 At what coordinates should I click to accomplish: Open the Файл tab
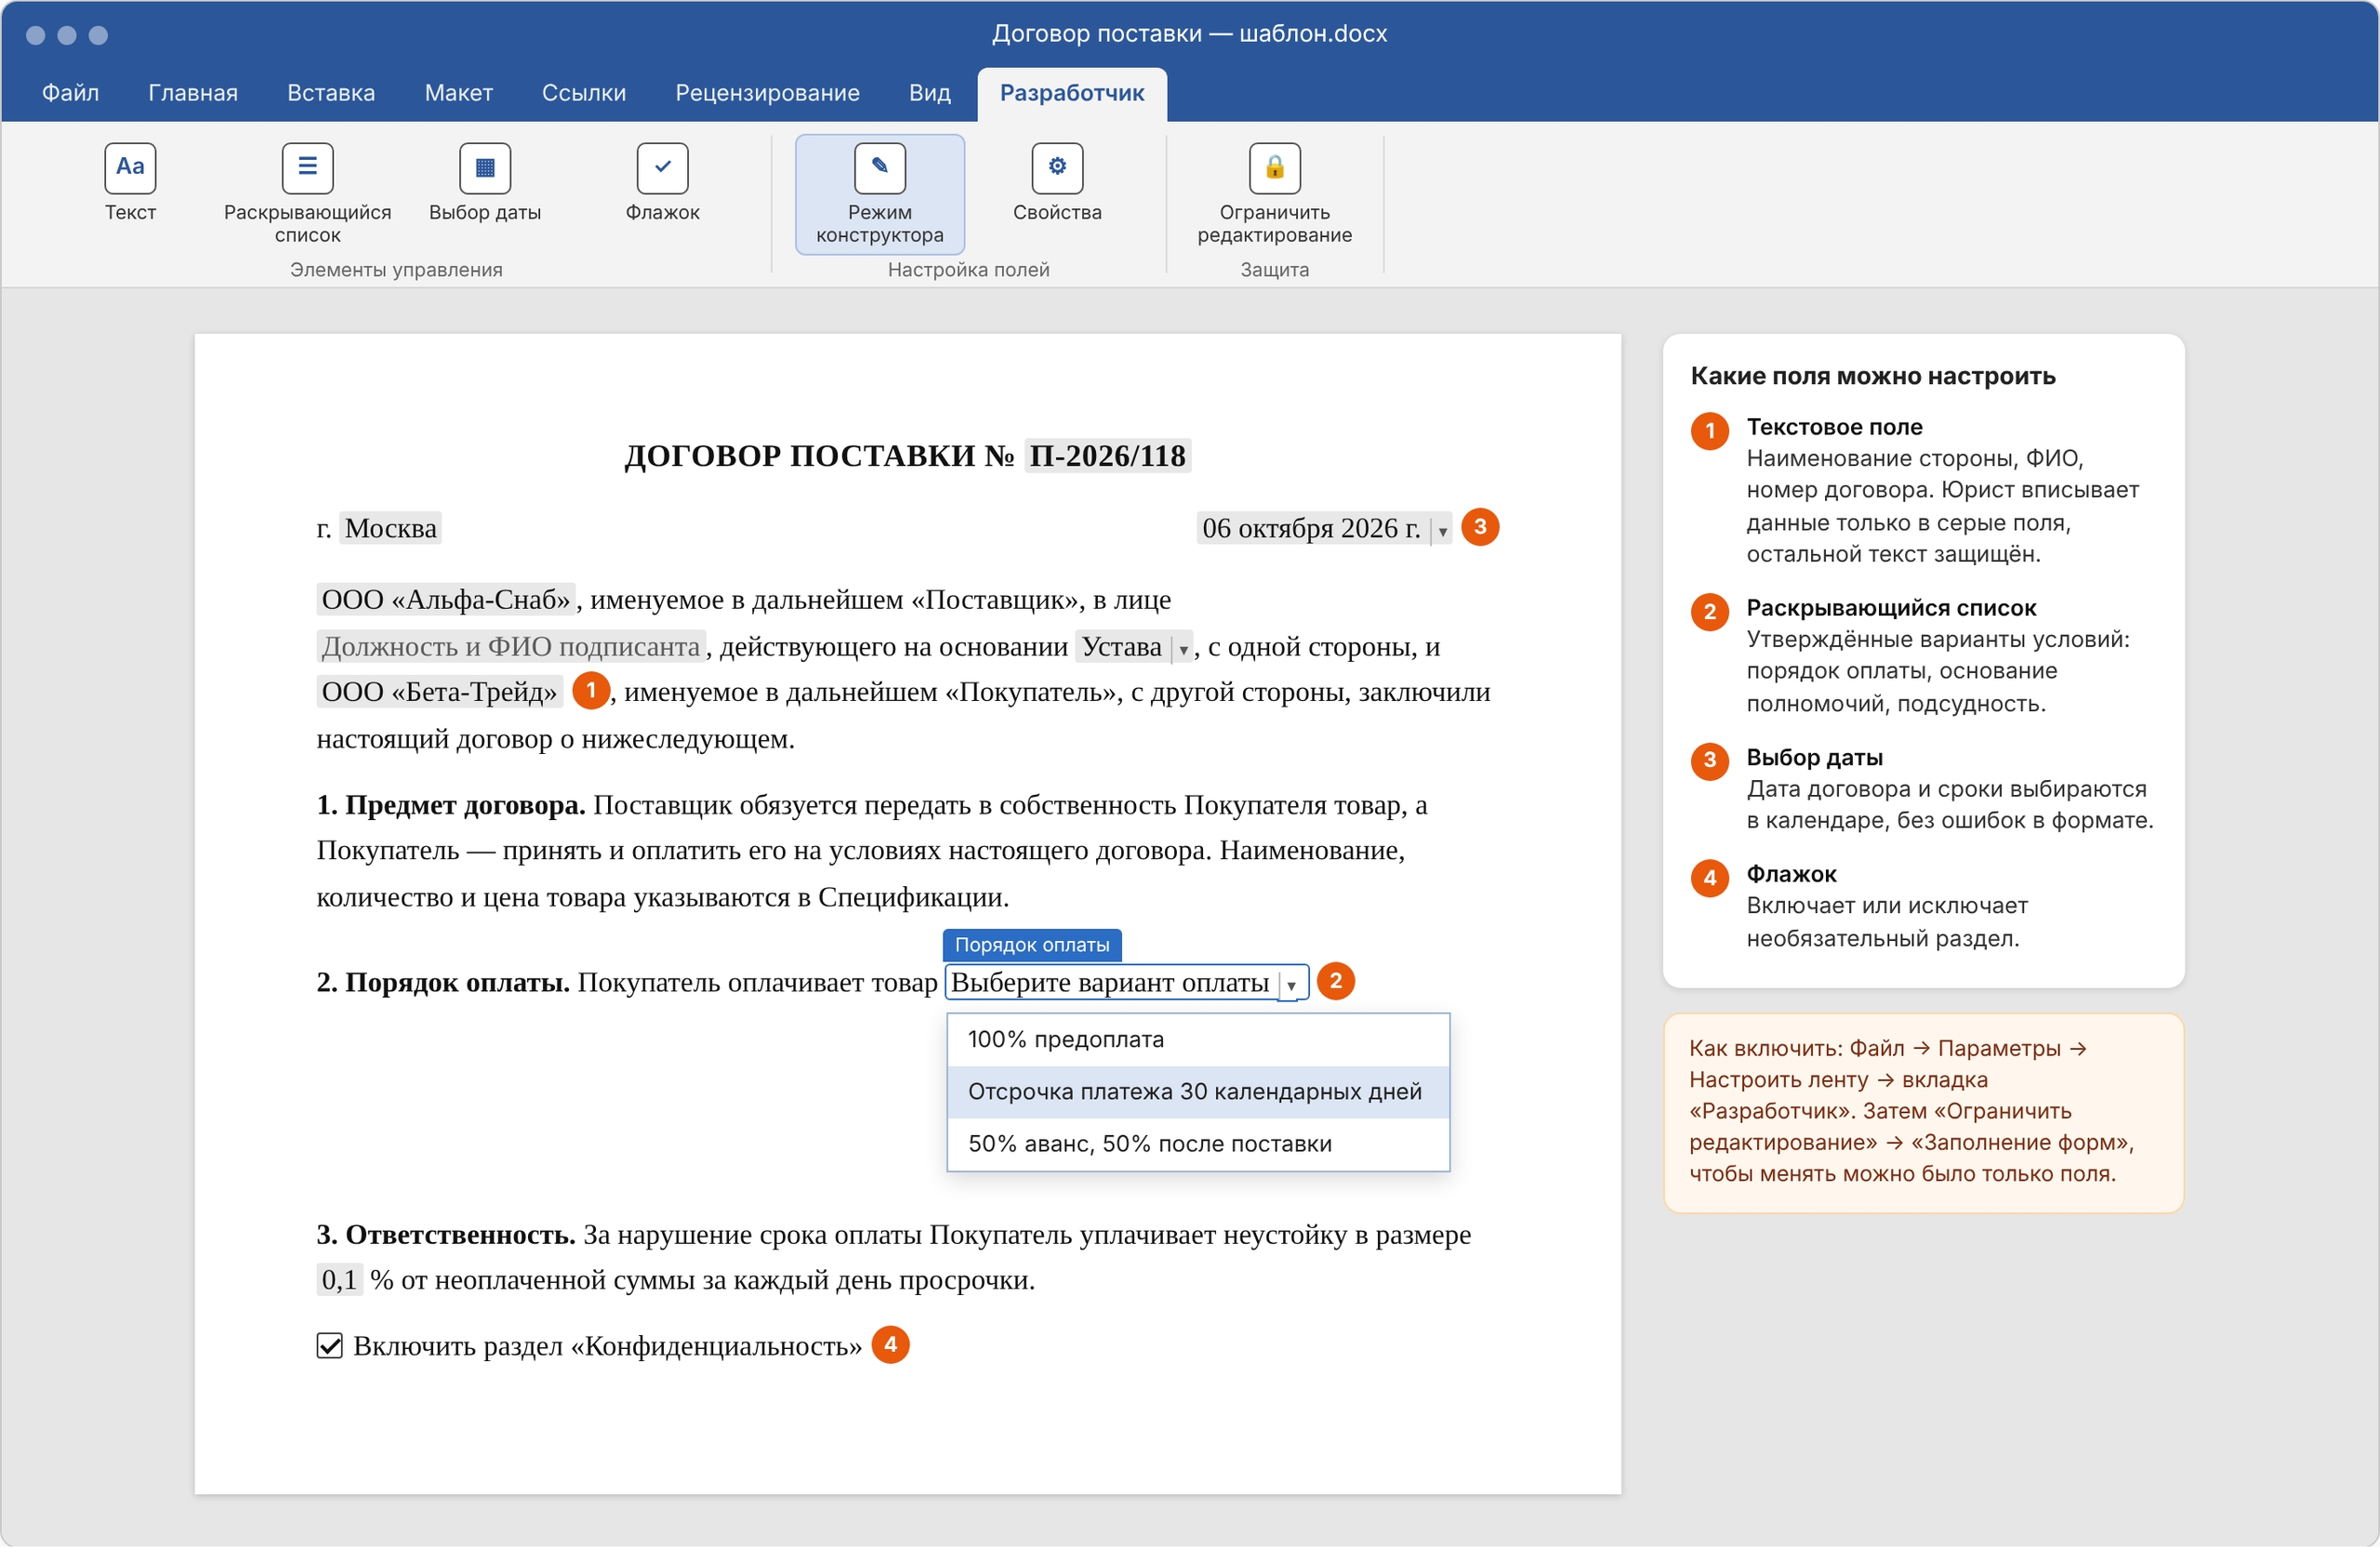pyautogui.click(x=70, y=93)
